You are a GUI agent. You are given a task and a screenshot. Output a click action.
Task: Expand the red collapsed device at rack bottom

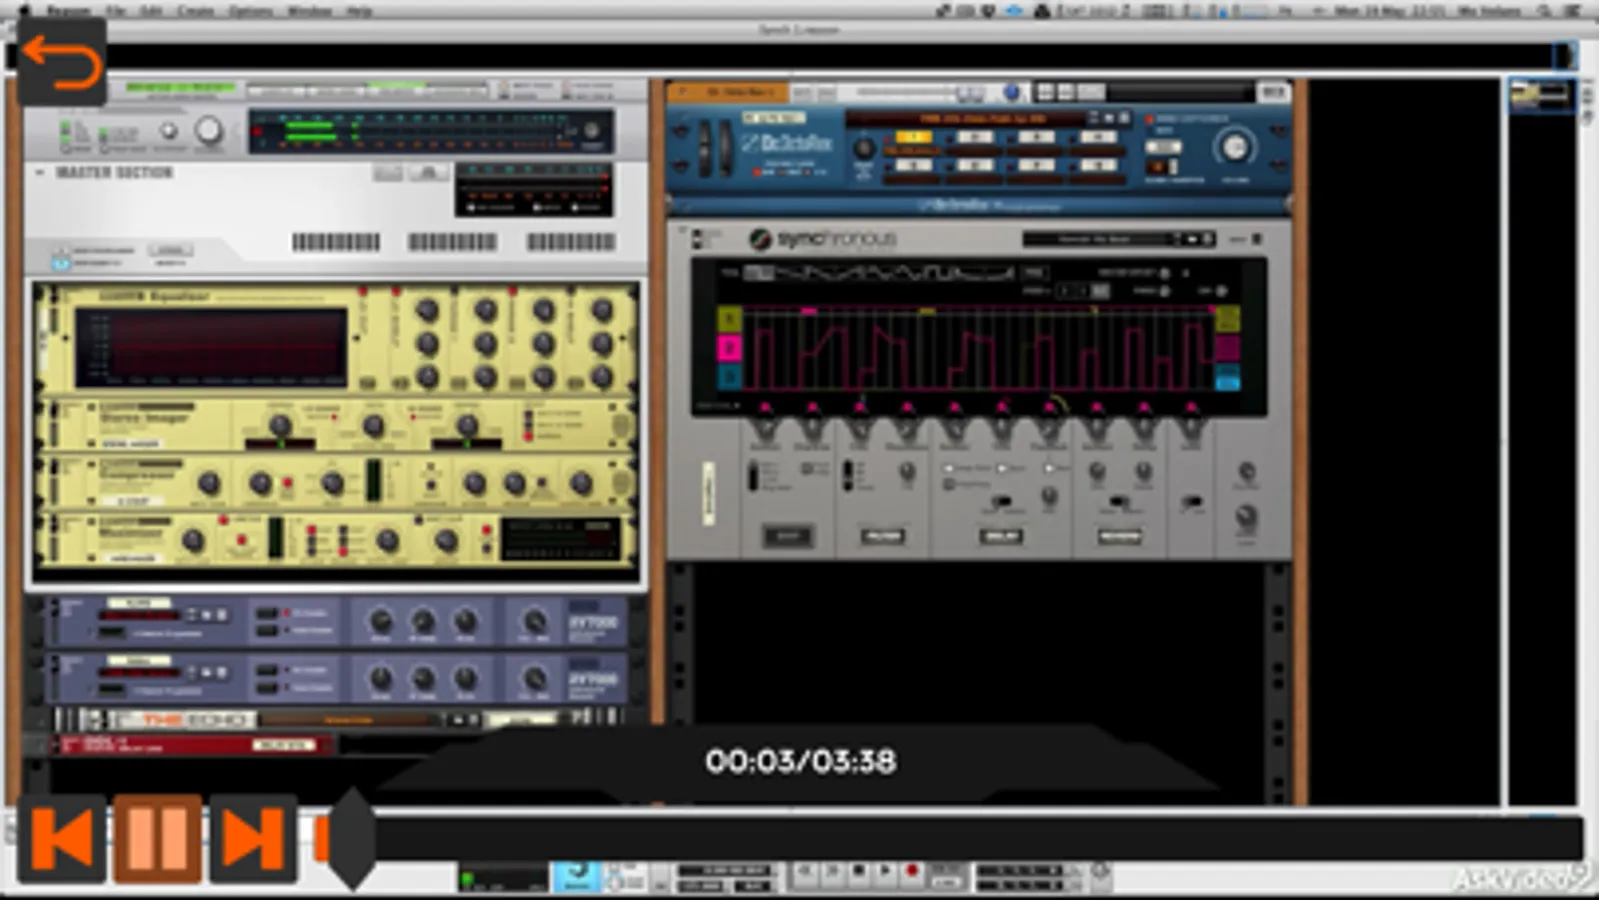(40, 744)
